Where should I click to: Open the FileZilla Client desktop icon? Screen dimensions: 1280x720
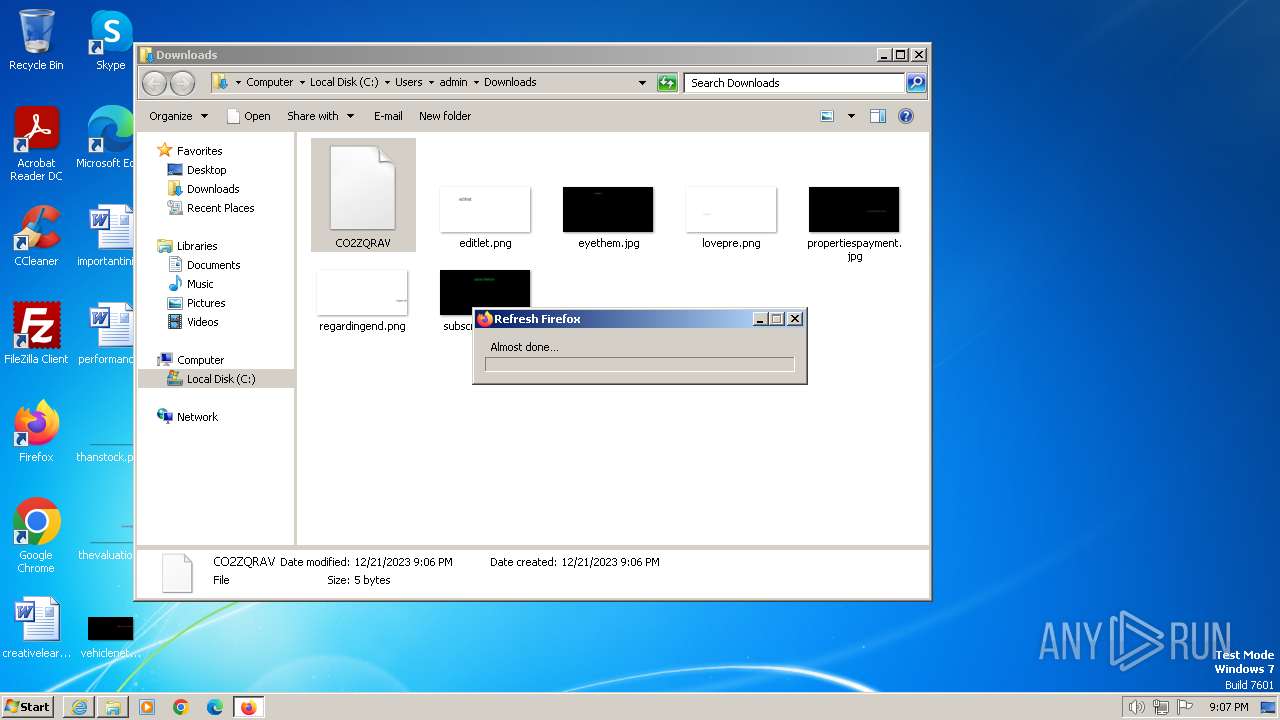click(x=36, y=333)
